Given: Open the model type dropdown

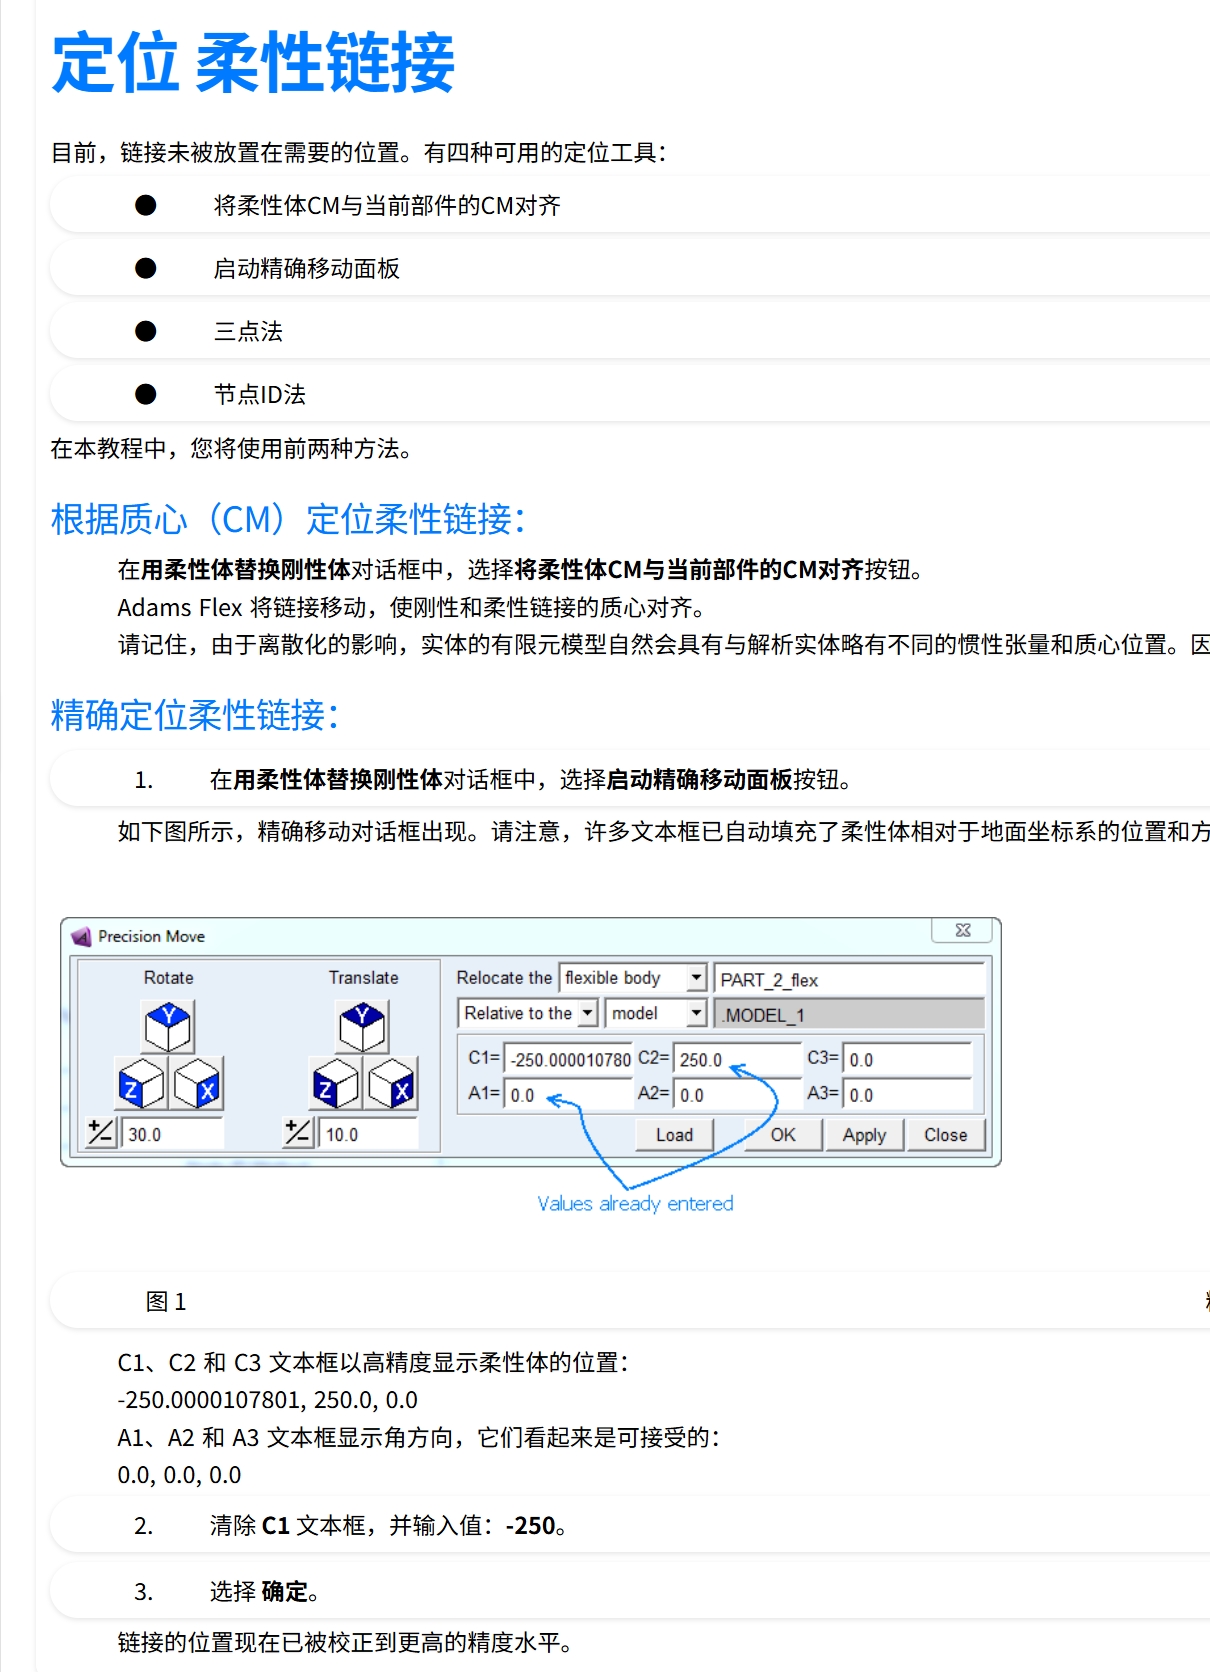Looking at the screenshot, I should [697, 1013].
